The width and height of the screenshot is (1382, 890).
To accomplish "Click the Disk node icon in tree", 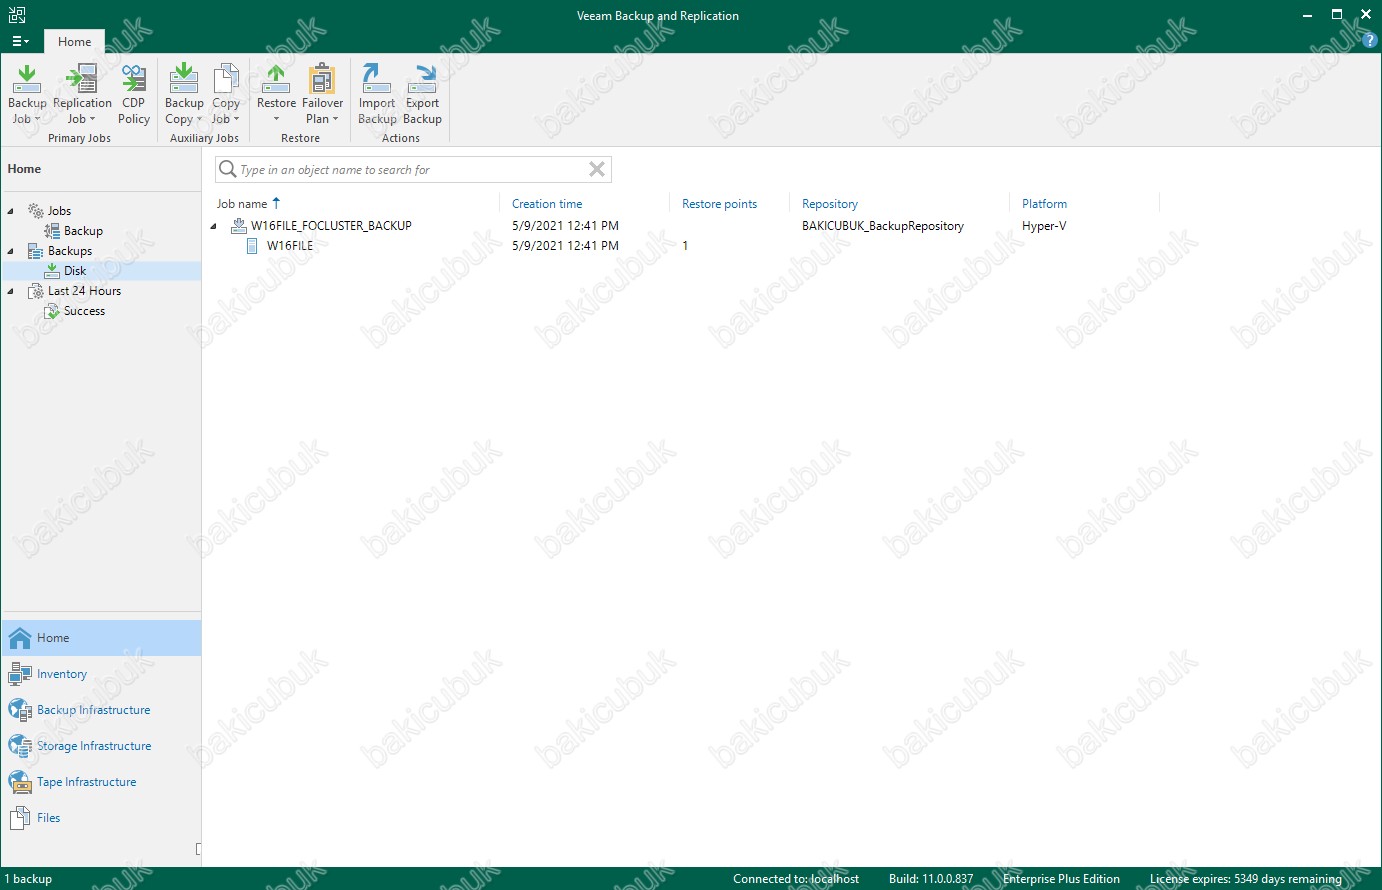I will tap(52, 271).
